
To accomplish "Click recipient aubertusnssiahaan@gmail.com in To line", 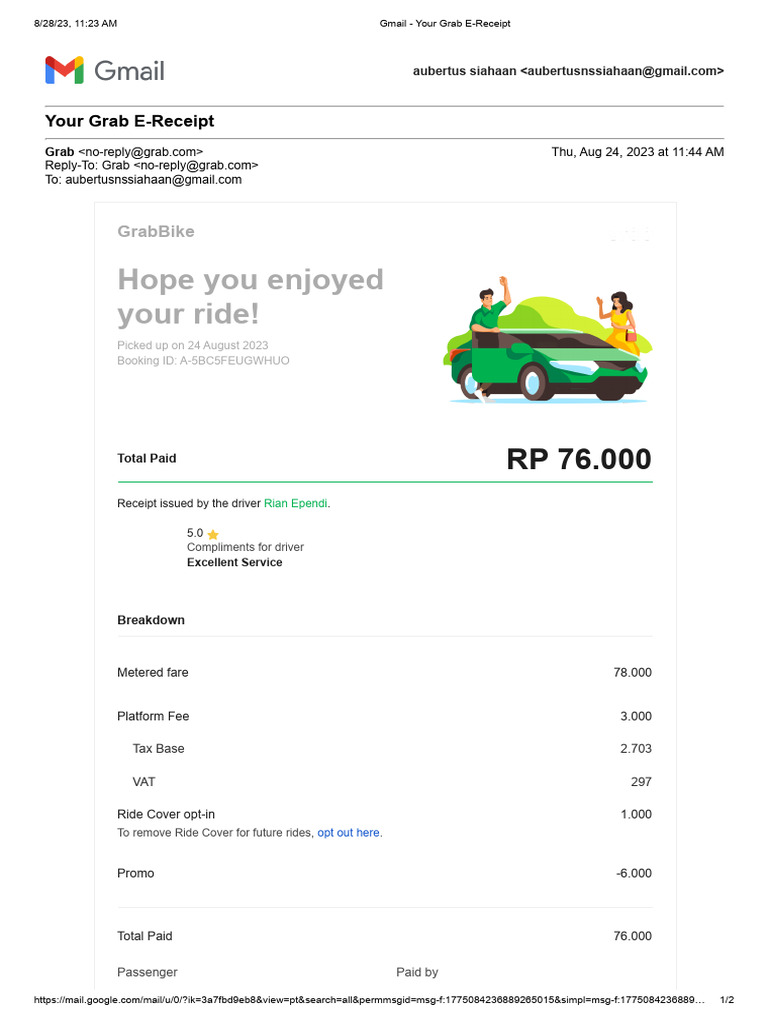I will 153,180.
